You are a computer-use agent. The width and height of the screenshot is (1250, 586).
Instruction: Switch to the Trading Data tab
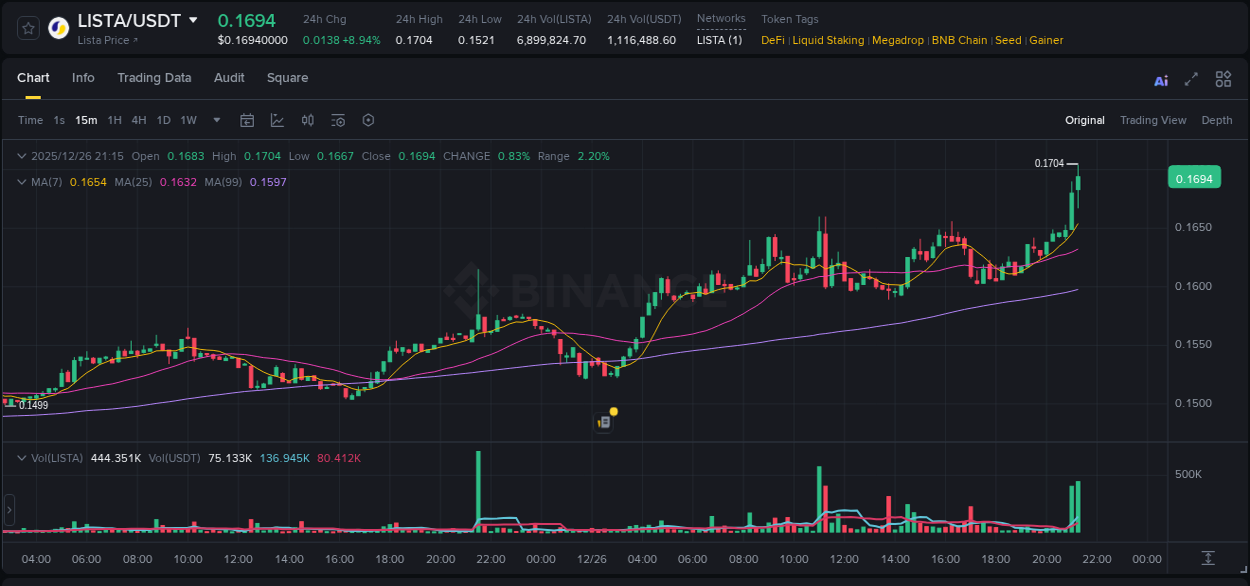pyautogui.click(x=154, y=78)
